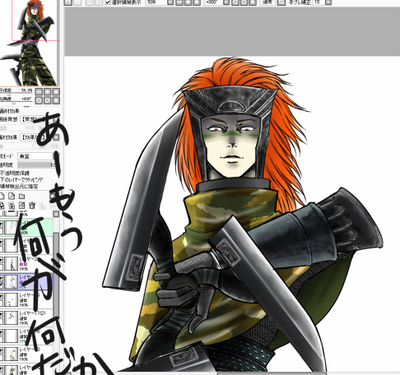The image size is (400, 375).
Task: Reset the zoom level in navigator panel
Action: [x=56, y=92]
